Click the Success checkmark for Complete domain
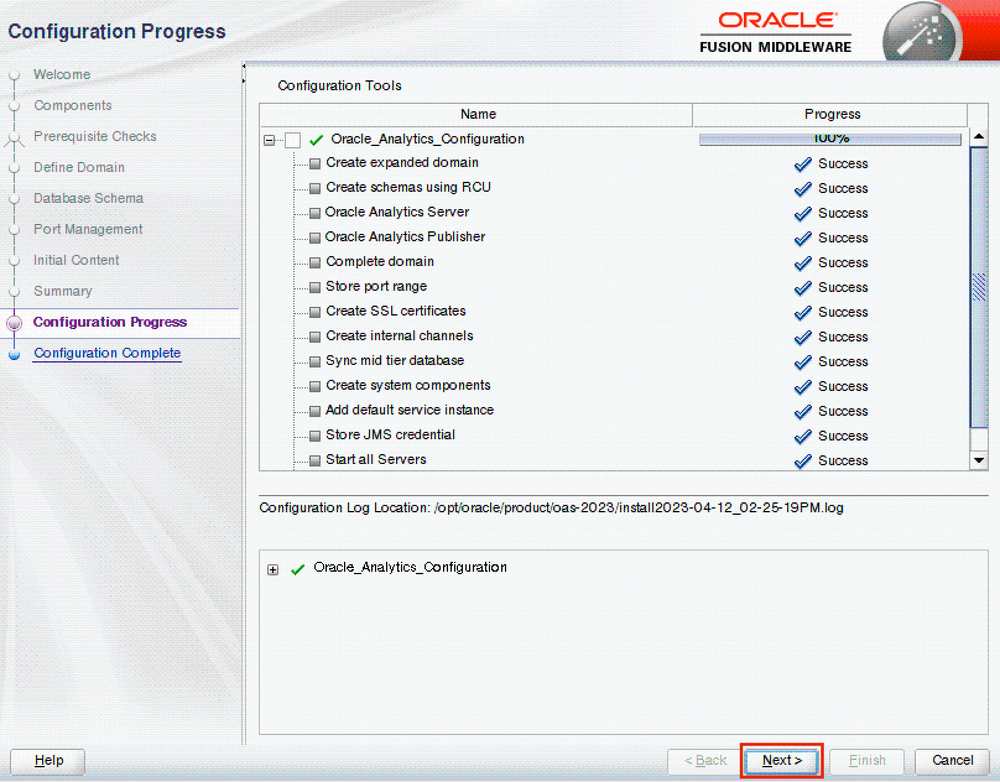This screenshot has height=782, width=1000. point(803,263)
